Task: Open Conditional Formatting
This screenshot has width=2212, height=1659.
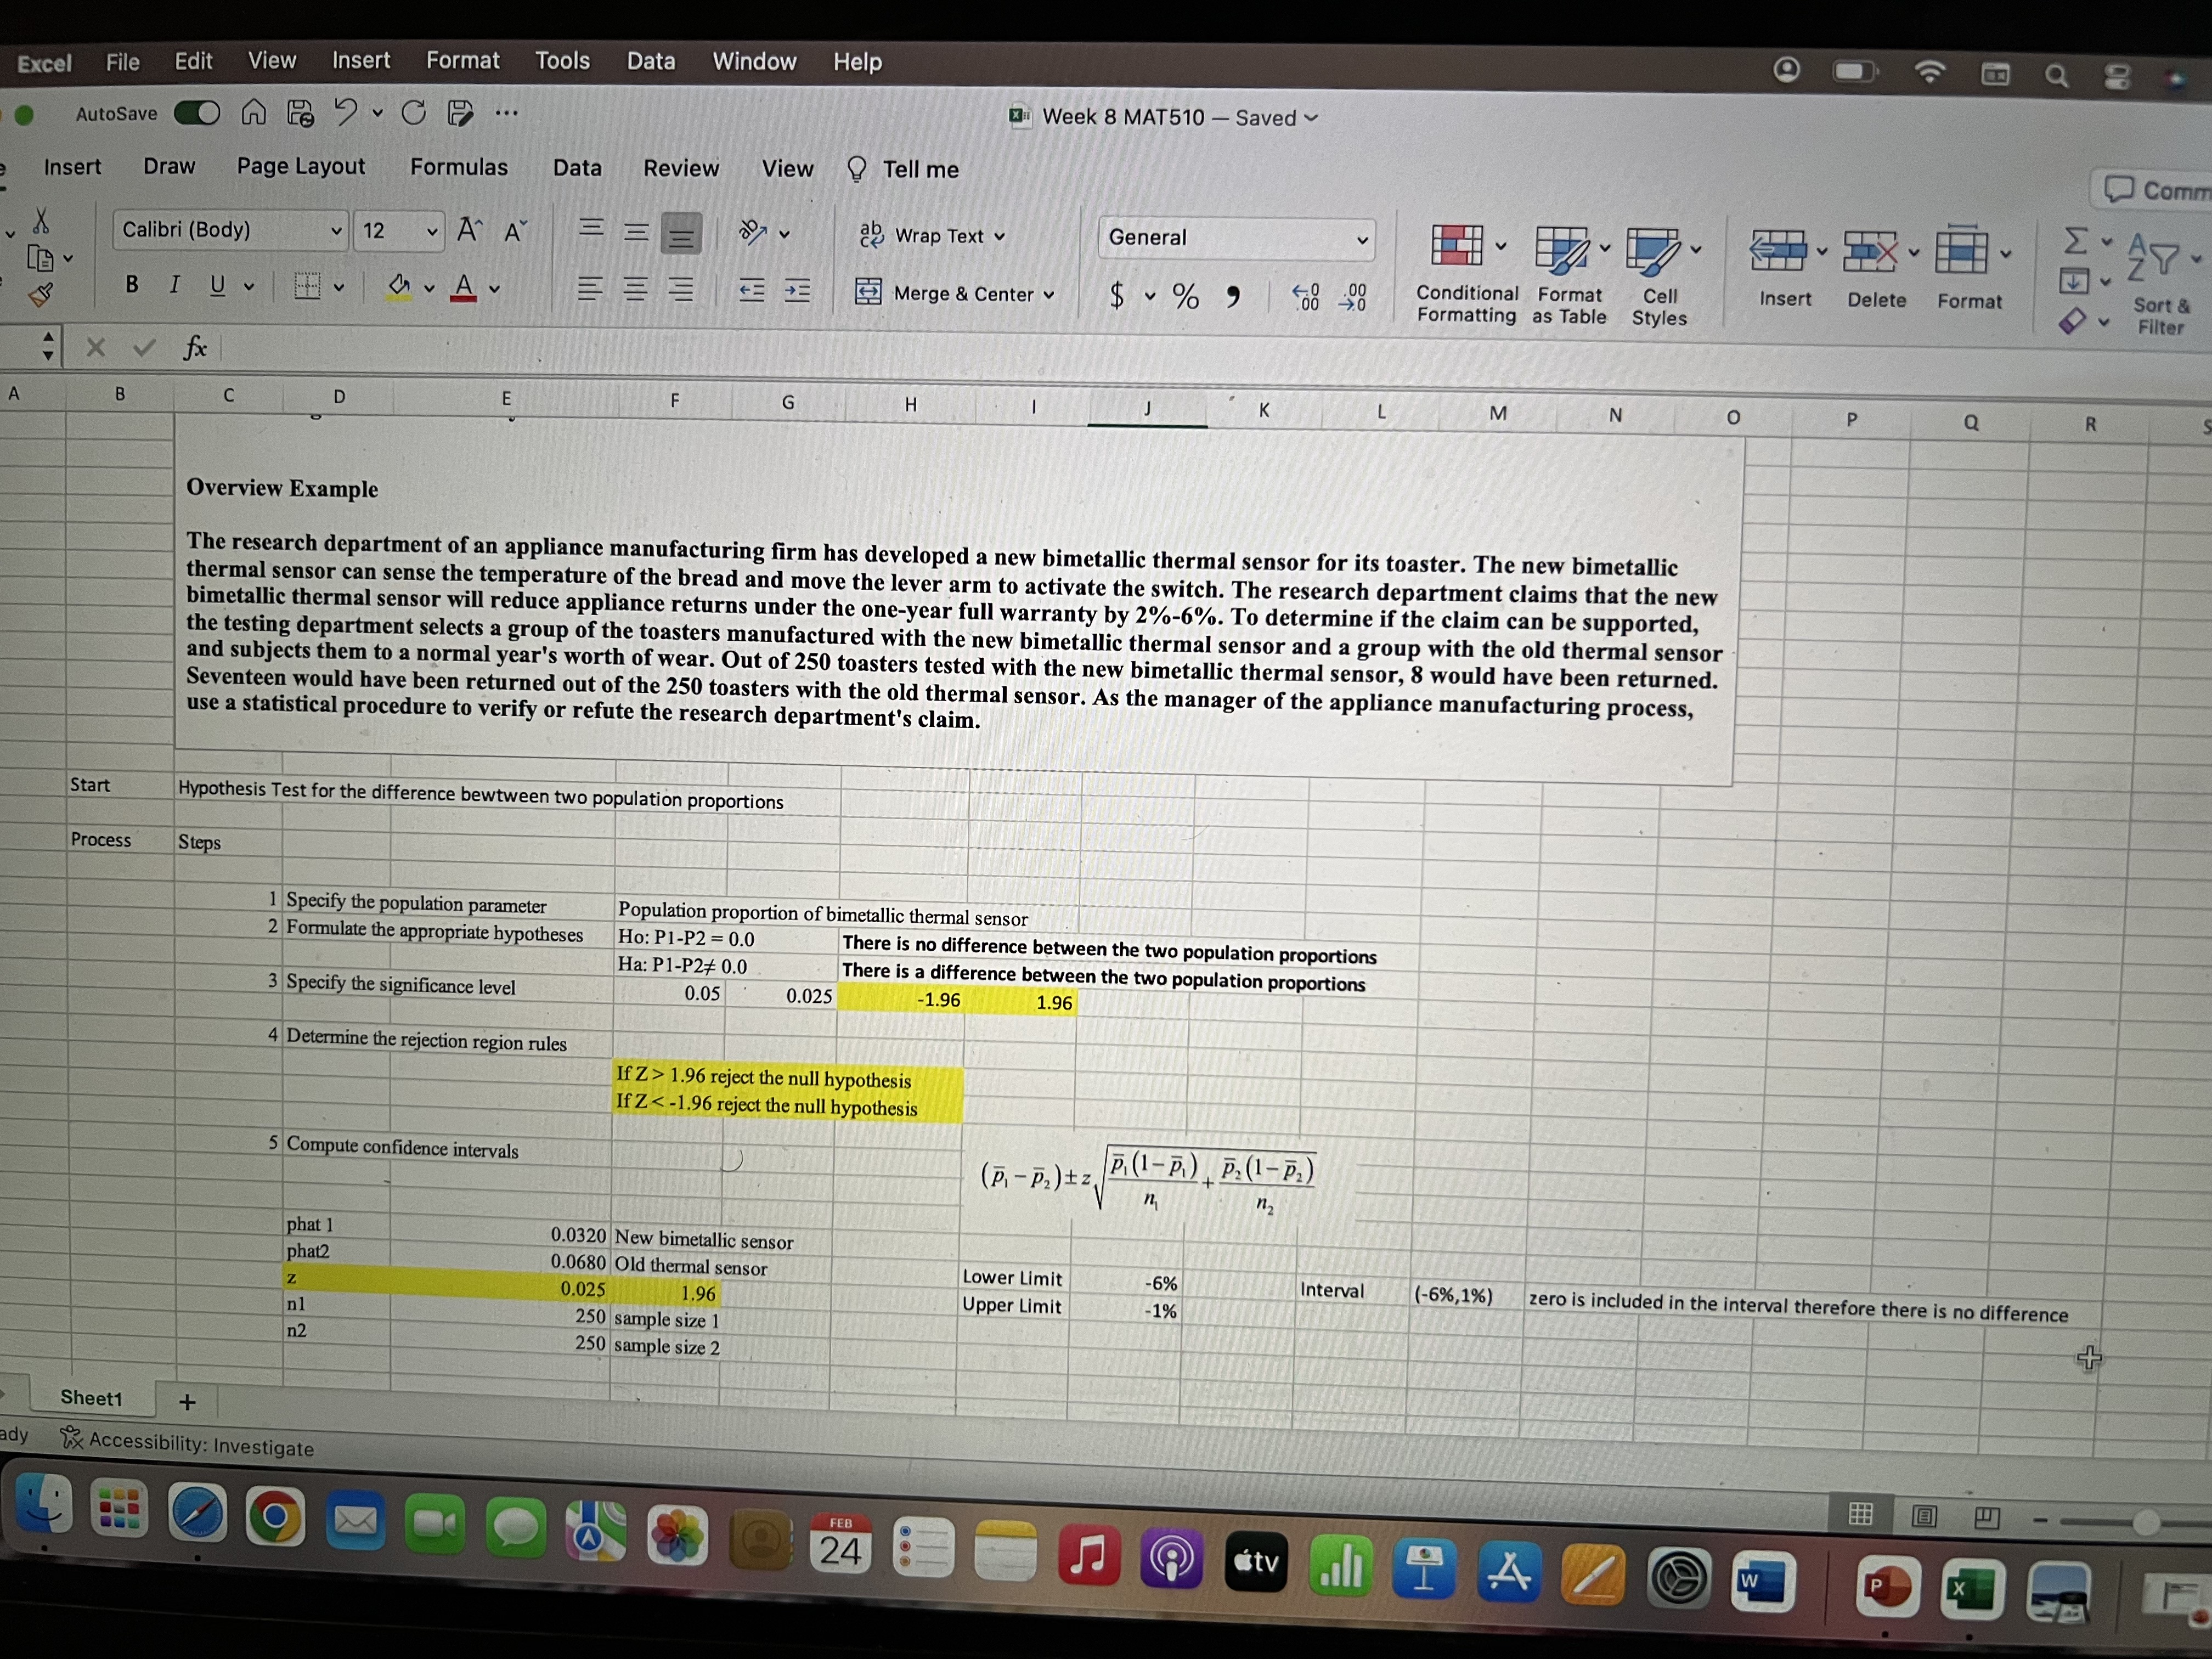Action: tap(1466, 273)
